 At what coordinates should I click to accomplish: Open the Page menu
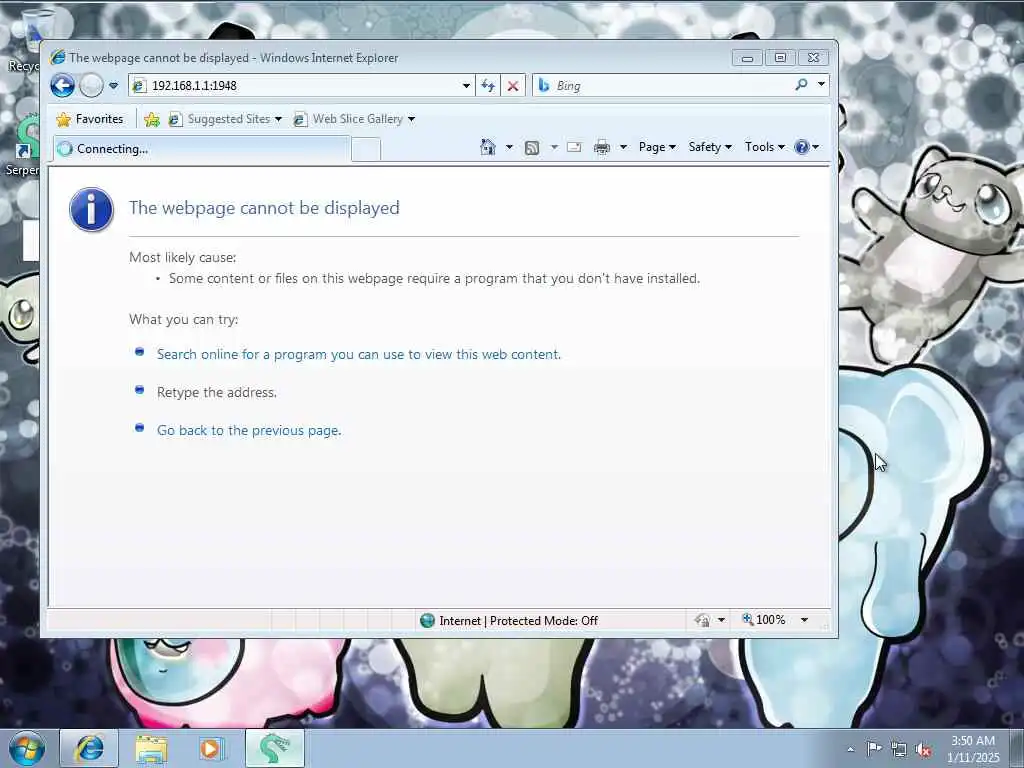(x=657, y=147)
